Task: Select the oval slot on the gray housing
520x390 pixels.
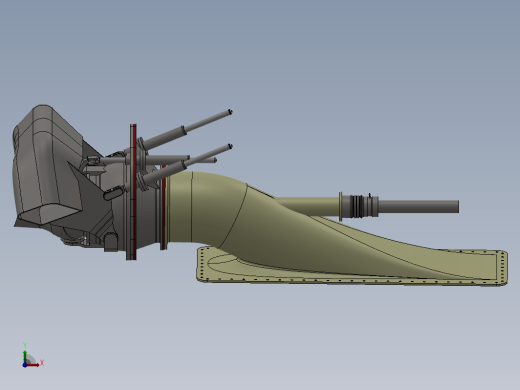Action: [x=113, y=193]
